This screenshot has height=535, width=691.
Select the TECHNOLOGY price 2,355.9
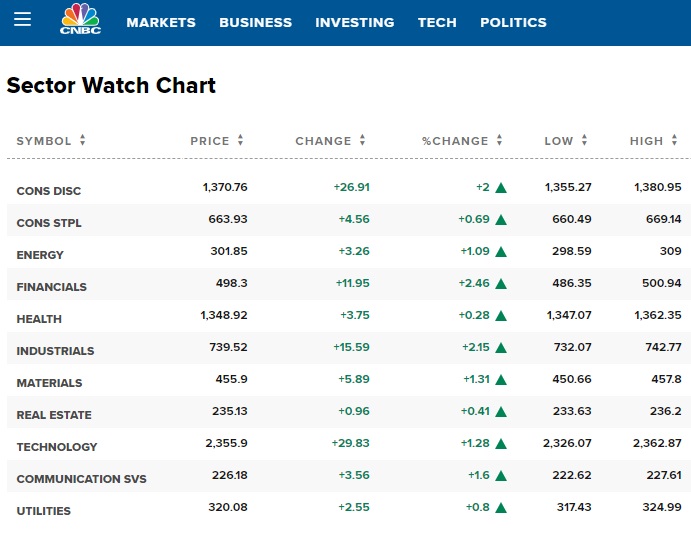[227, 443]
